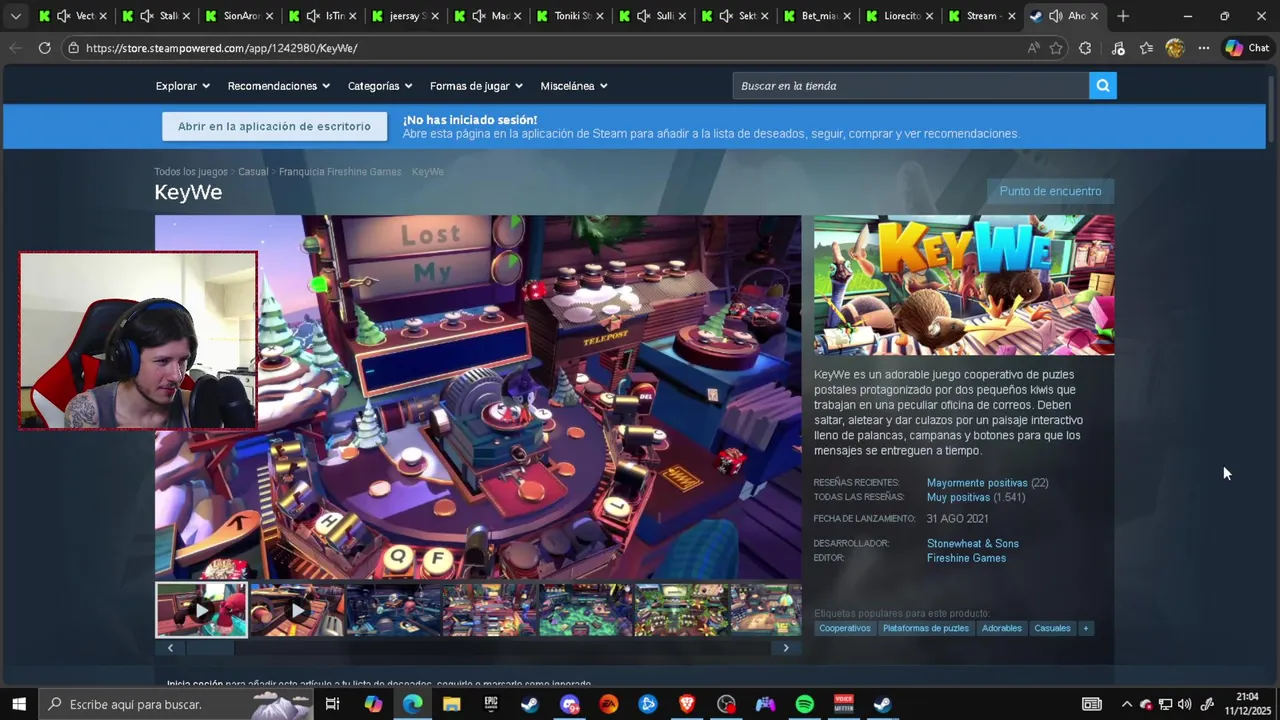Screen dimensions: 1280x720
Task: Play second trailer thumbnail
Action: [x=297, y=610]
